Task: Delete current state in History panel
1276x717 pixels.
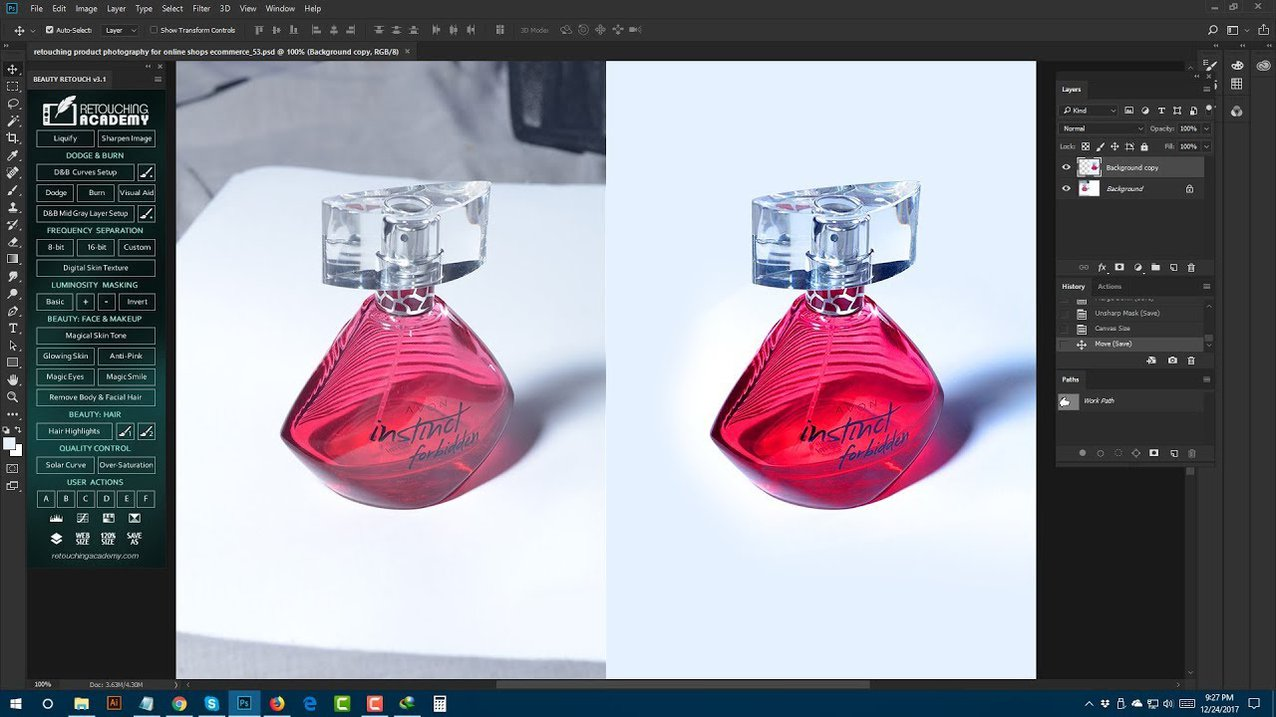Action: tap(1191, 360)
